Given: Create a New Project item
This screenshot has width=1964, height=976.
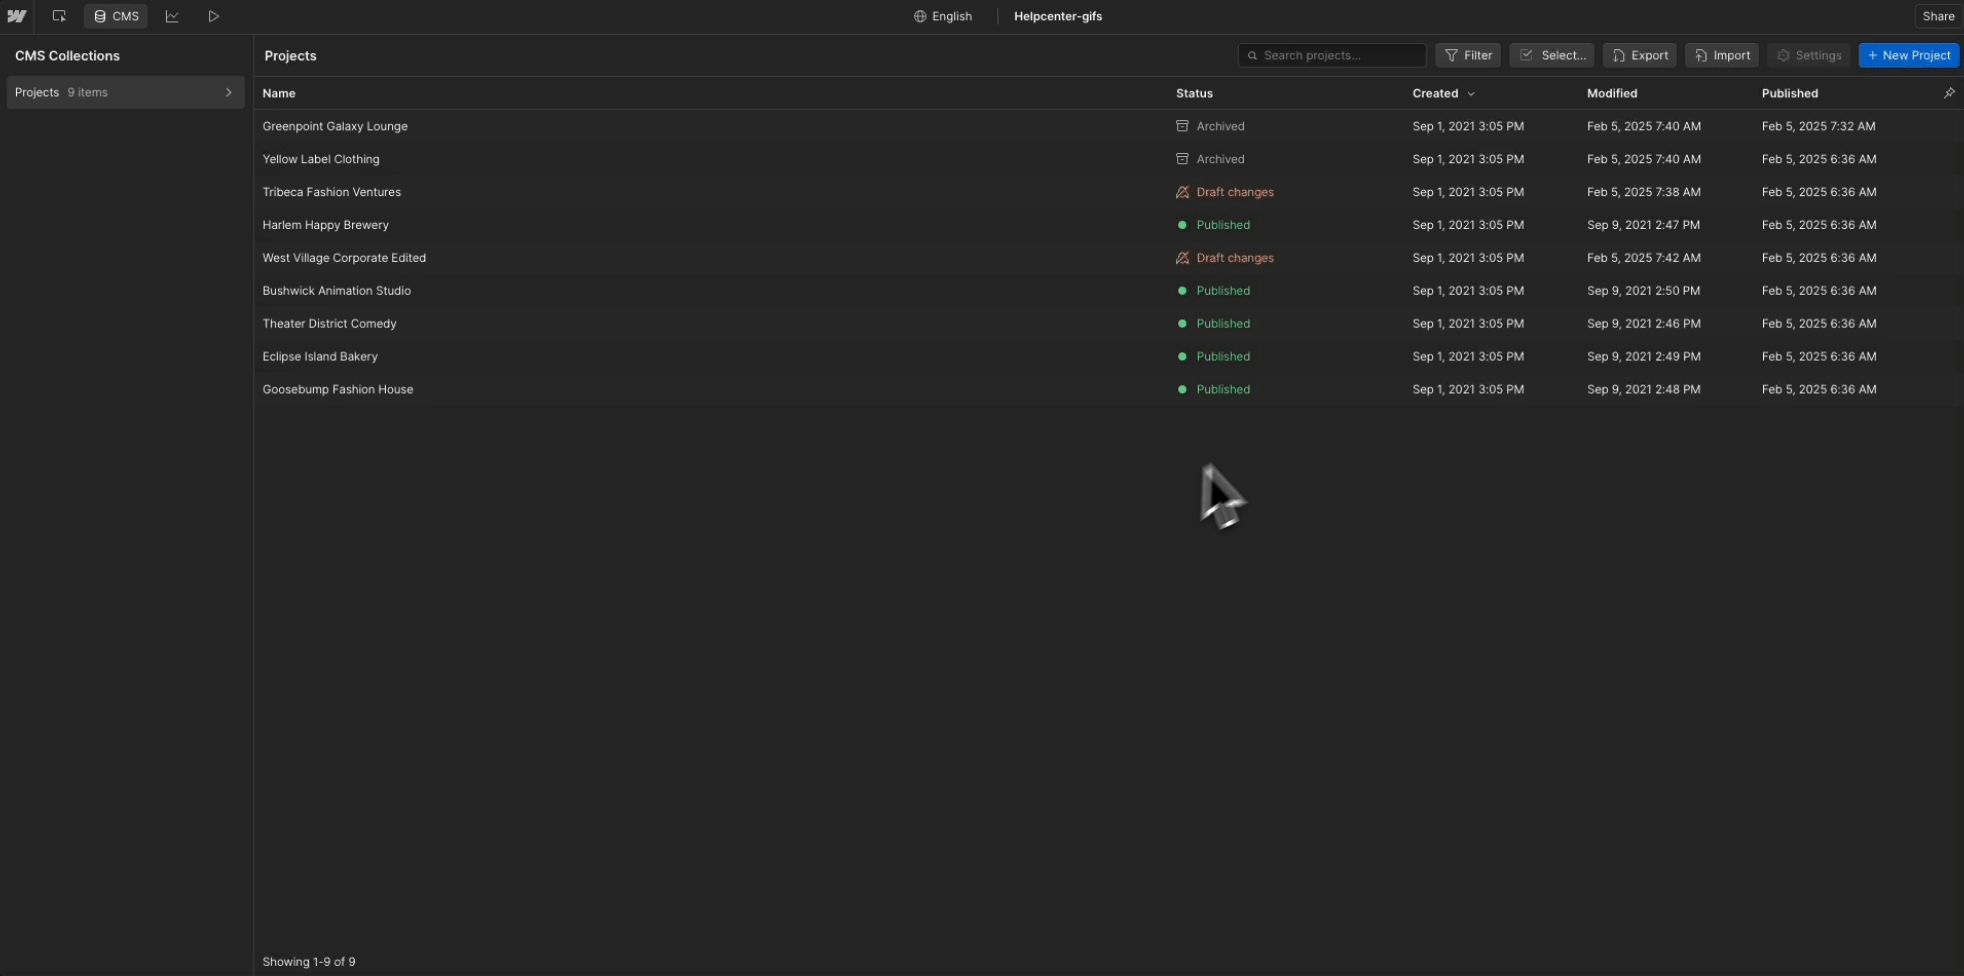Looking at the screenshot, I should pyautogui.click(x=1909, y=55).
